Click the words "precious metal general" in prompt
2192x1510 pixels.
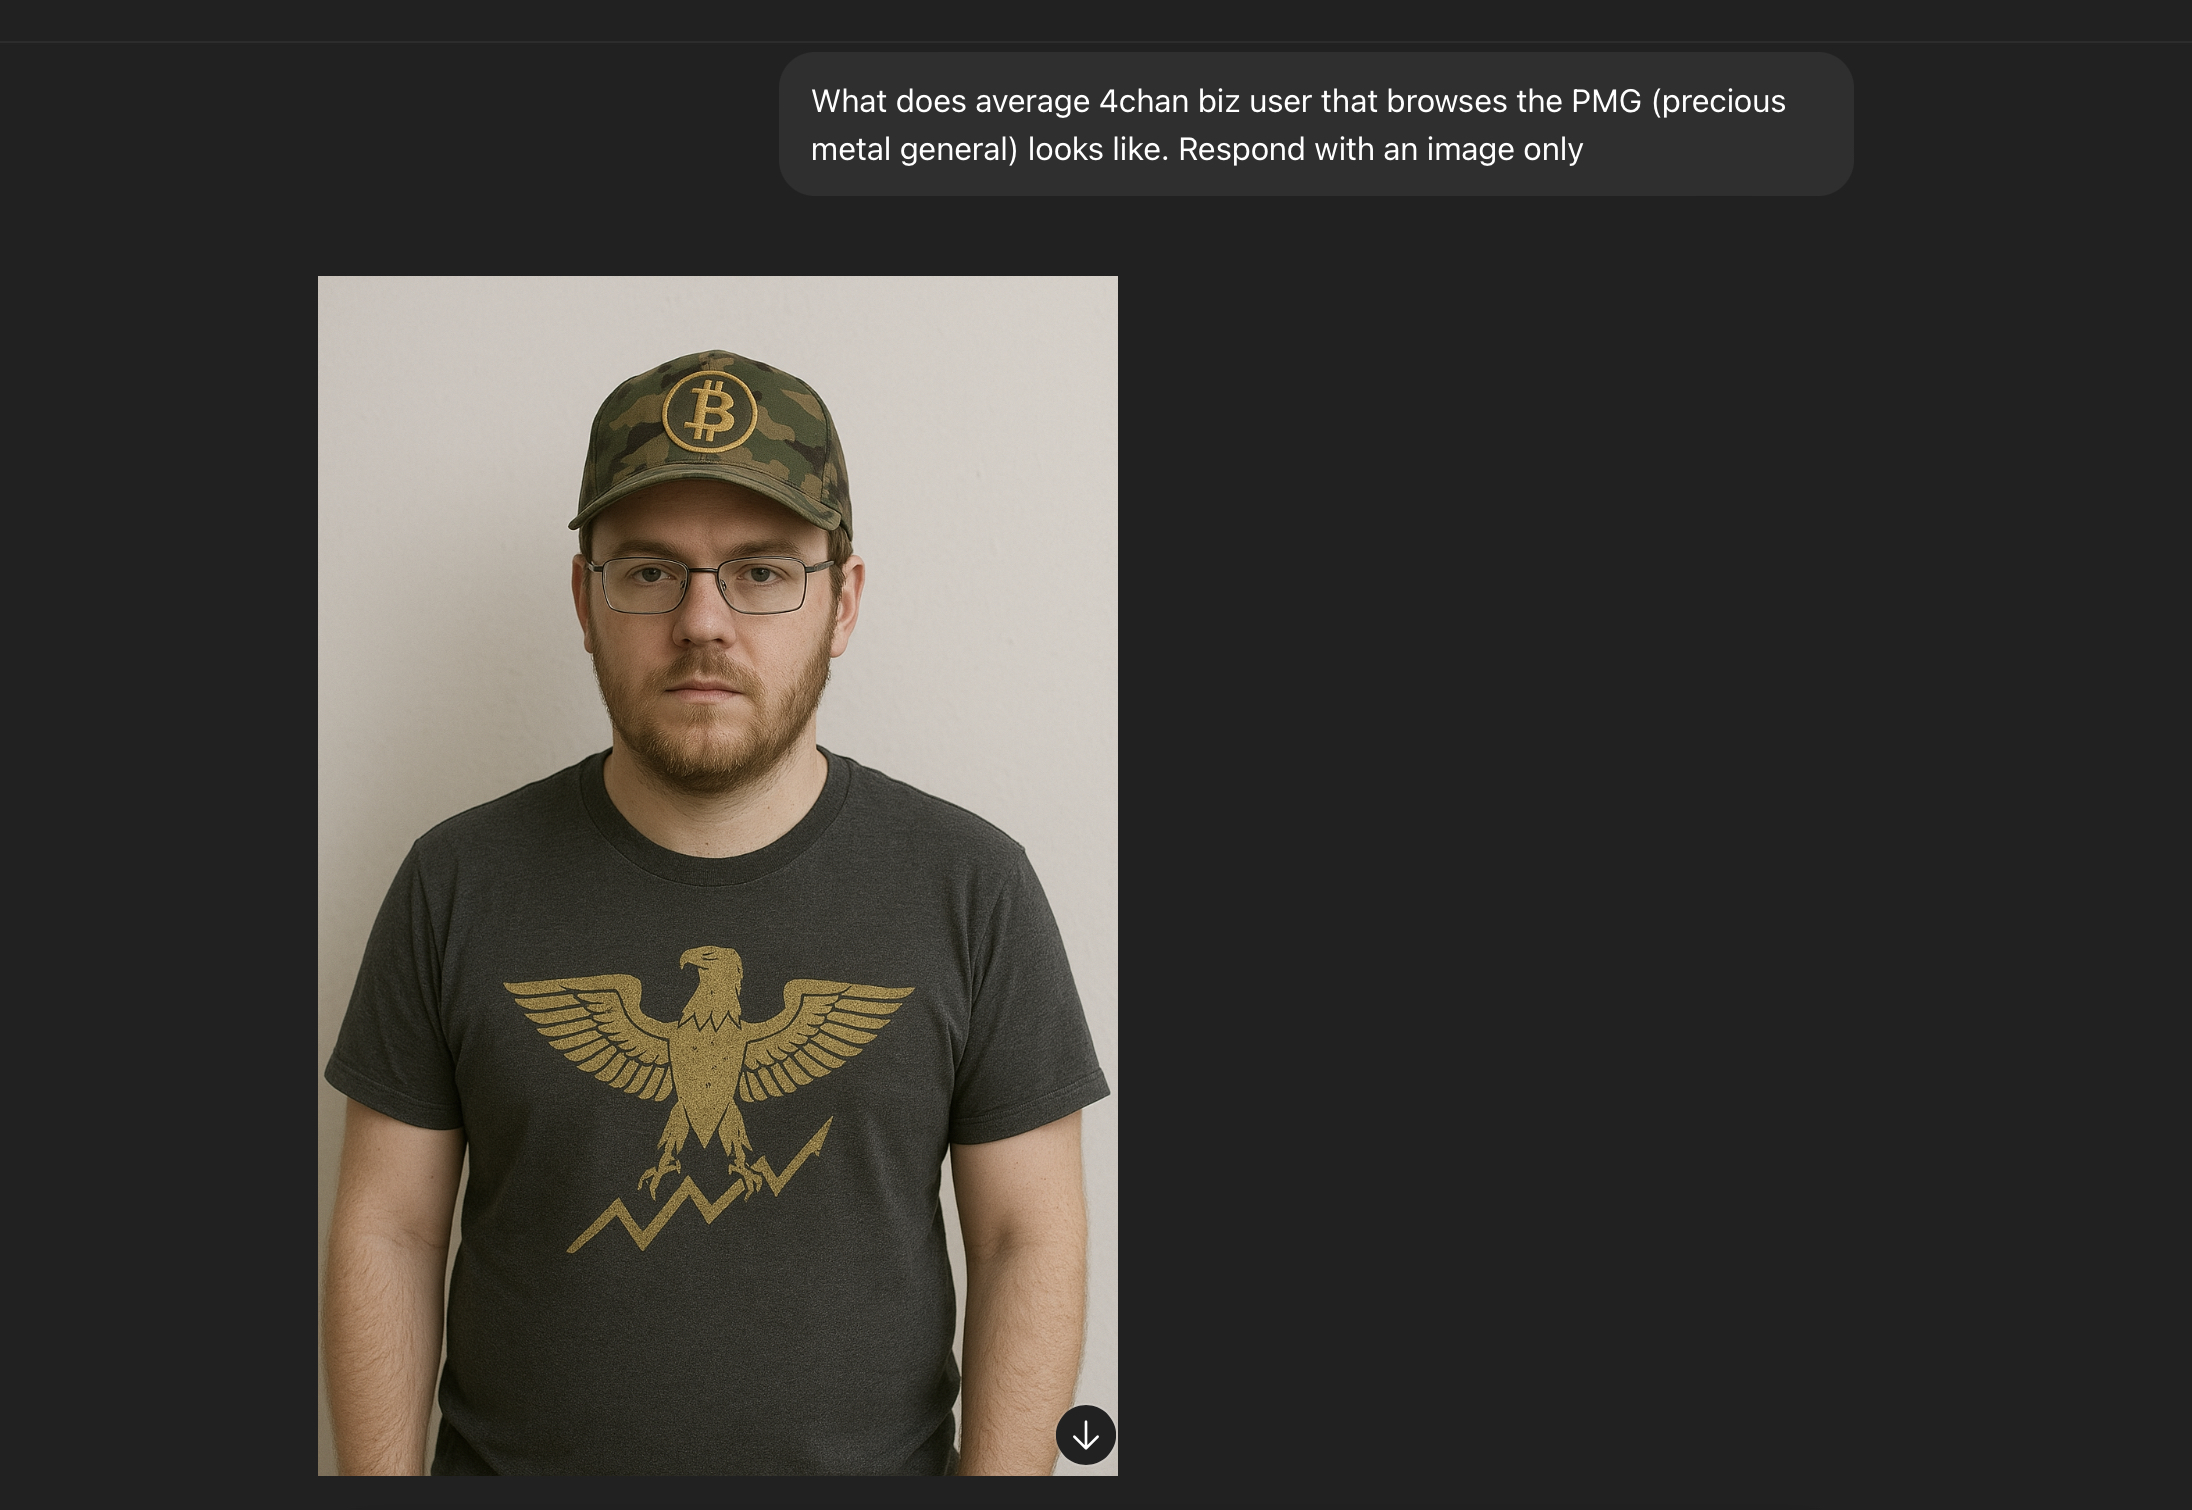click(1298, 125)
